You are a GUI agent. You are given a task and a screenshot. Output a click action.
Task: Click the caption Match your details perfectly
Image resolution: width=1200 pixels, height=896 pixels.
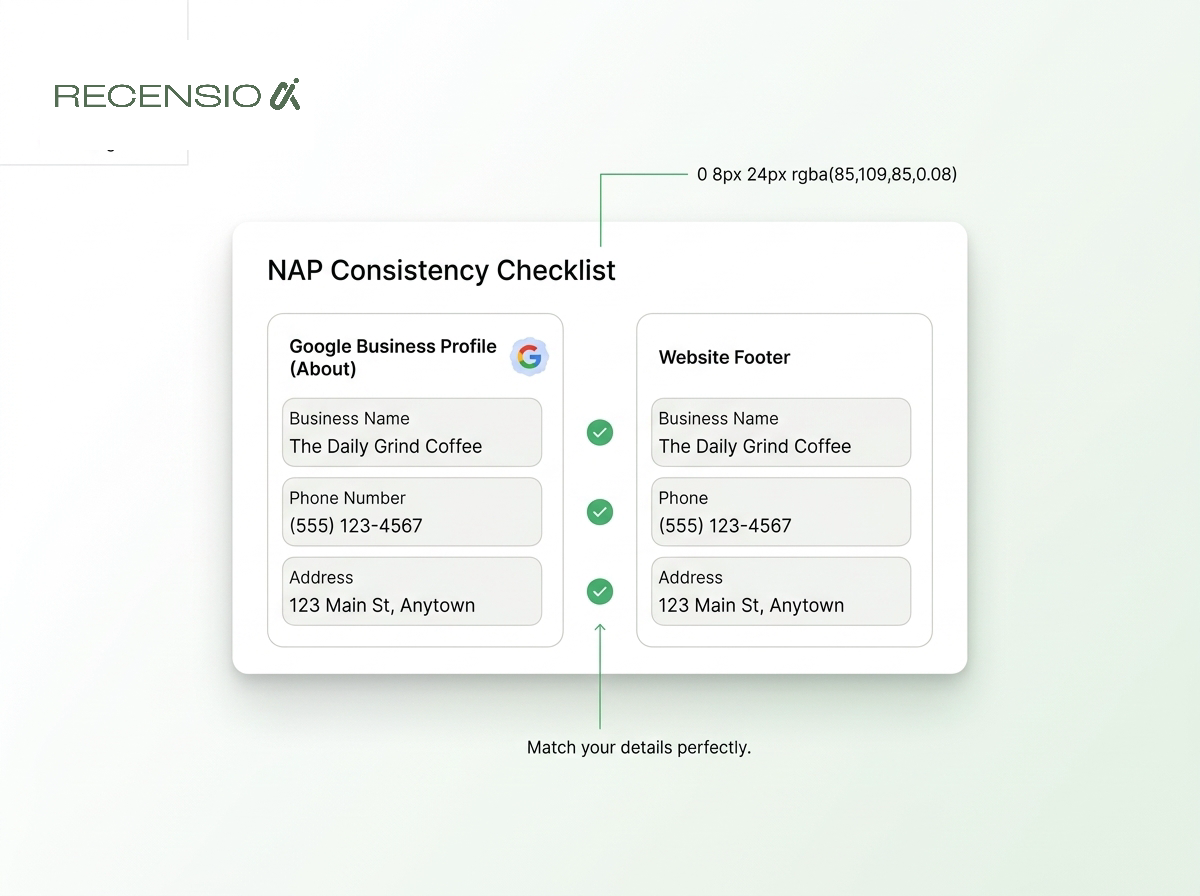639,747
